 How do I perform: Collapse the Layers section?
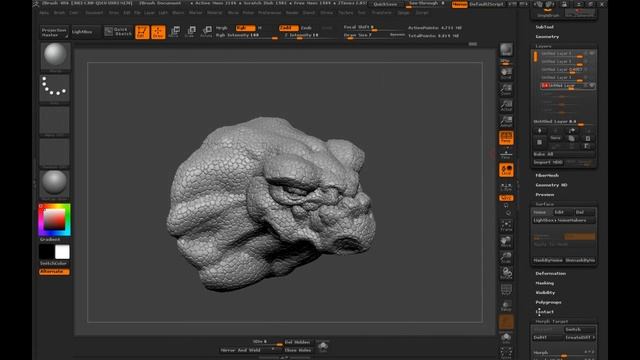coord(544,46)
